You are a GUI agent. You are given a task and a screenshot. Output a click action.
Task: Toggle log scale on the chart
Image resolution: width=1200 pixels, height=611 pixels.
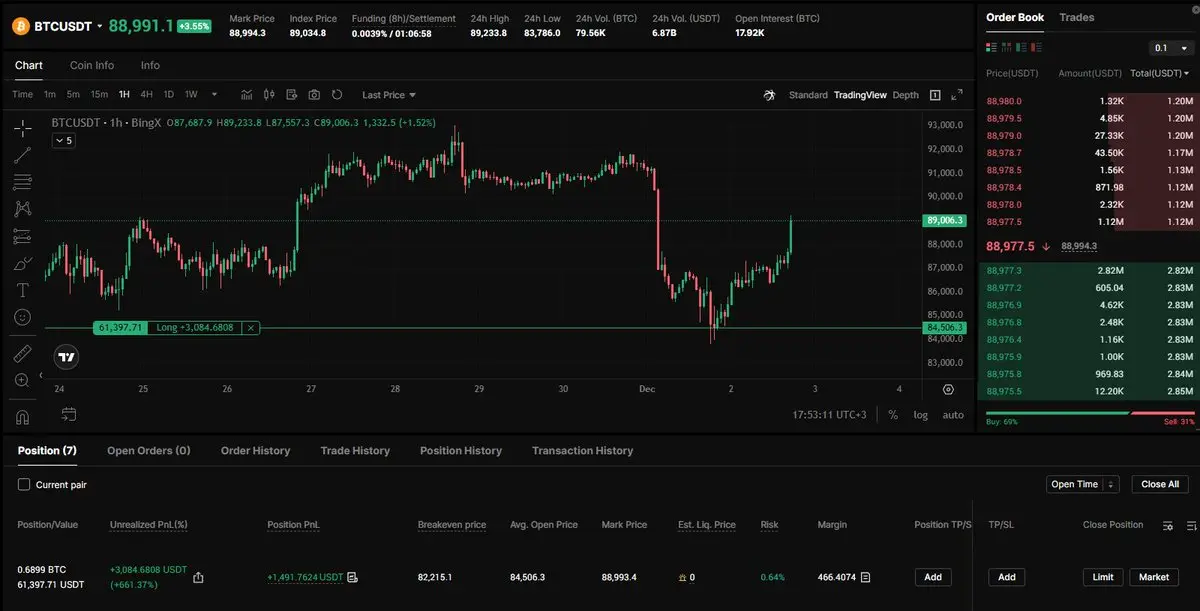[920, 414]
